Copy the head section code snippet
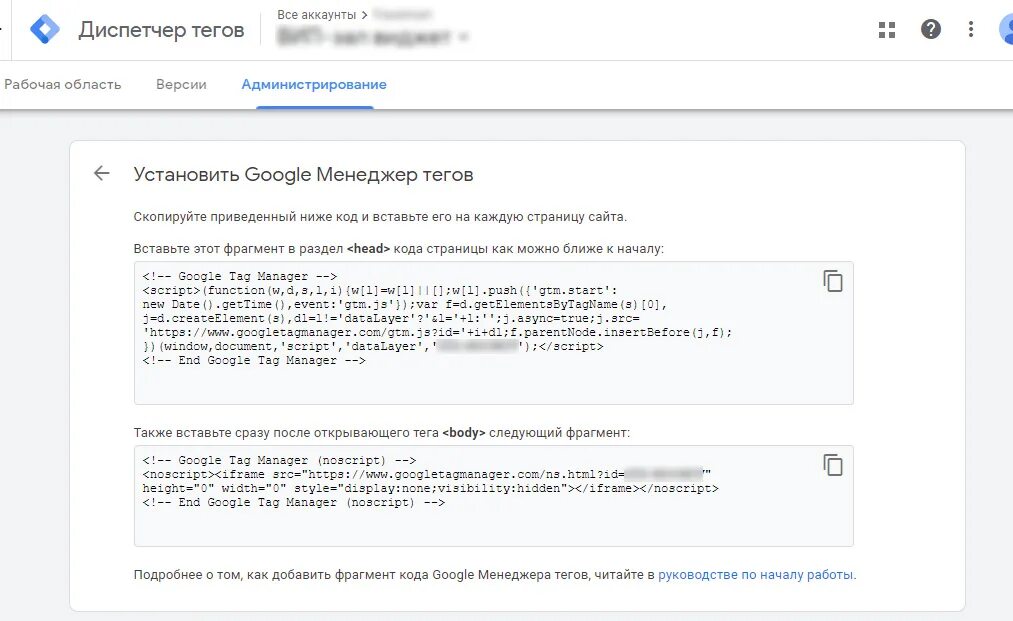 pos(832,281)
